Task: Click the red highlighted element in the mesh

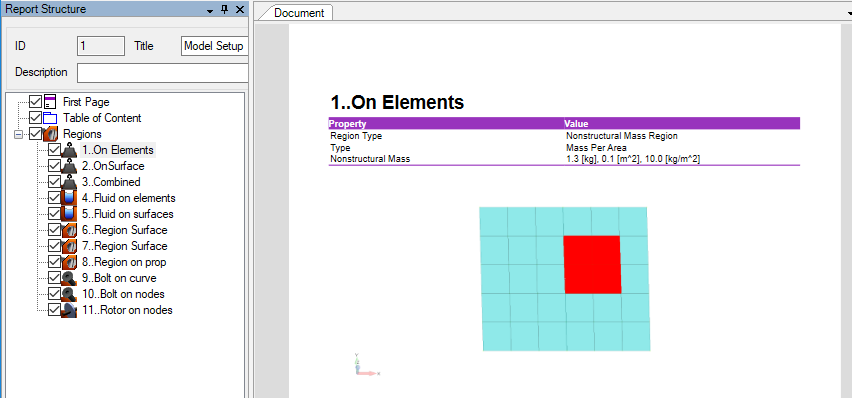Action: 592,264
